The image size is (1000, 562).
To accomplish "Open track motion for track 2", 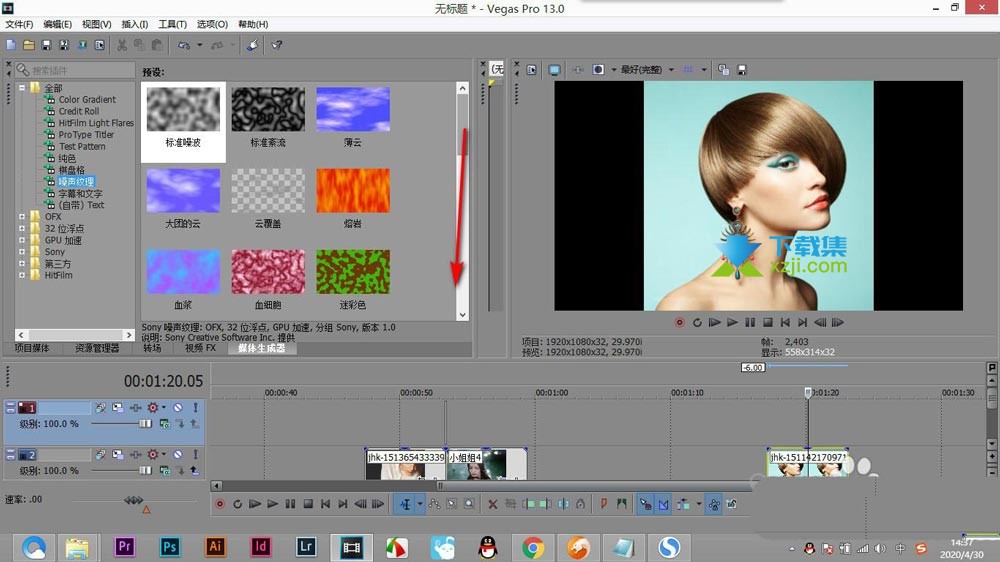I will 117,454.
